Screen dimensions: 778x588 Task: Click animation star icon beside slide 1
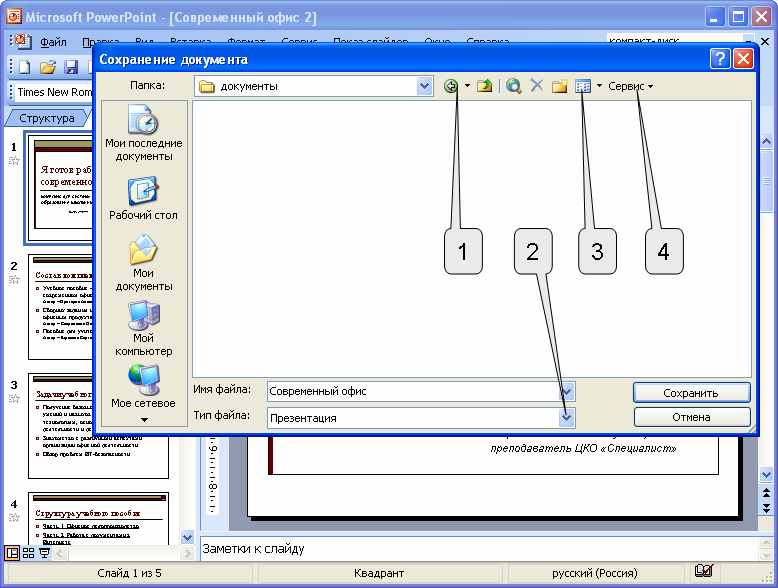[x=14, y=161]
